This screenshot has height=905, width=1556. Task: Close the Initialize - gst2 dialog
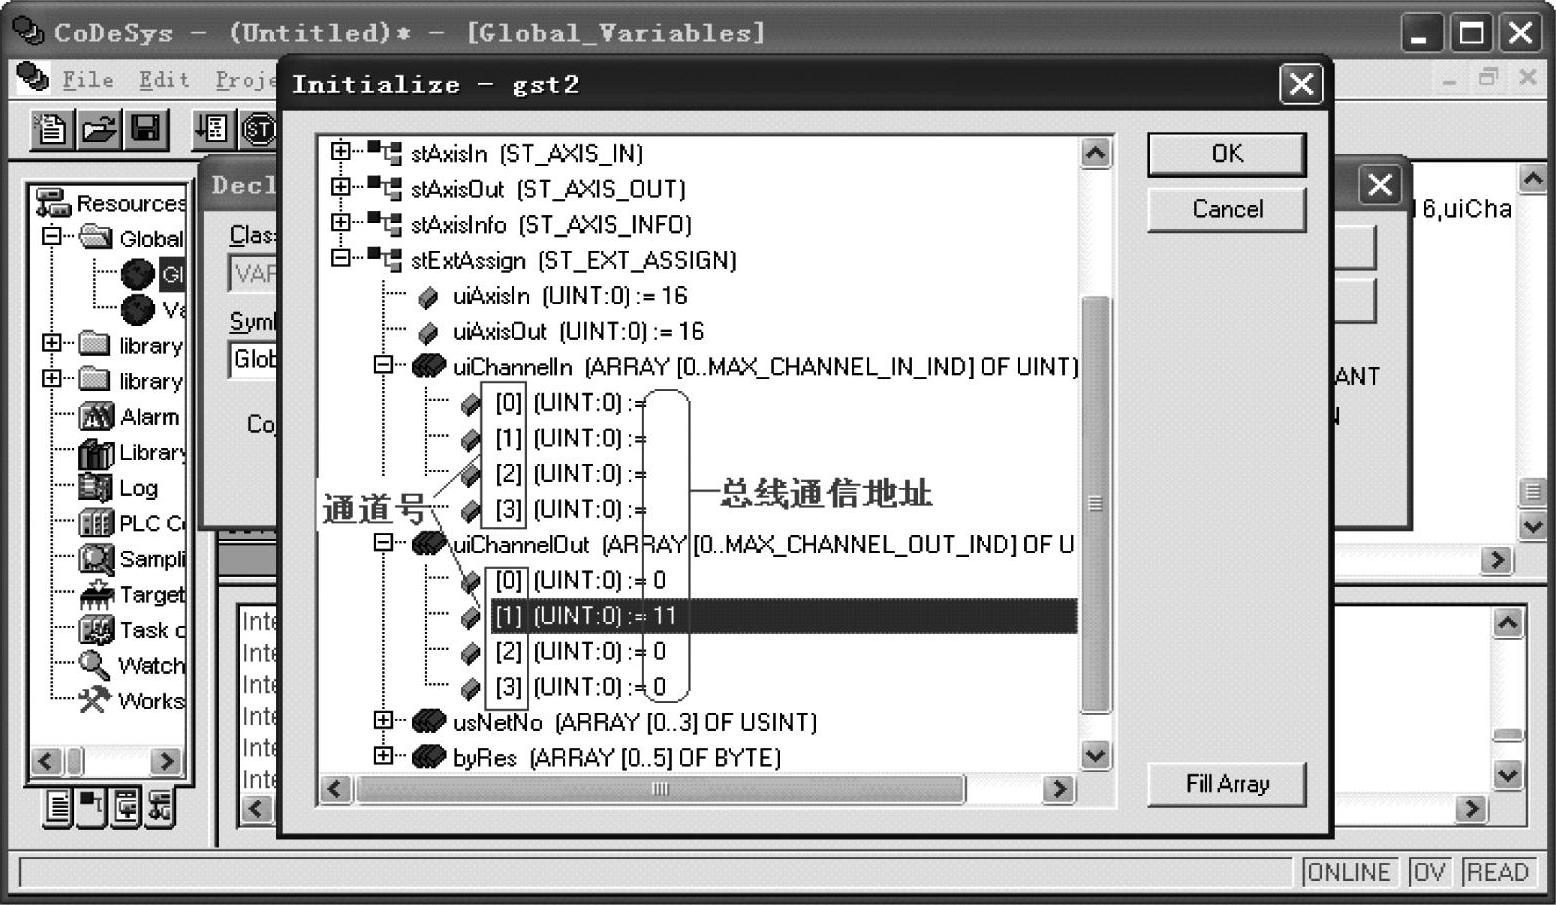click(1301, 84)
